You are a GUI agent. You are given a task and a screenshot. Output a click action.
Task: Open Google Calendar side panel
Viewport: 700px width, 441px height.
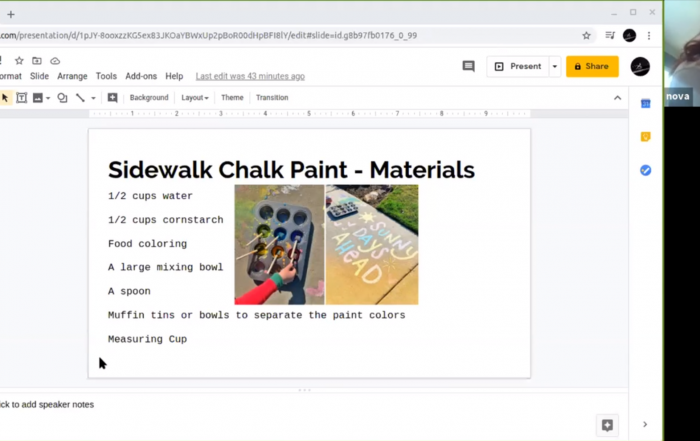(646, 103)
